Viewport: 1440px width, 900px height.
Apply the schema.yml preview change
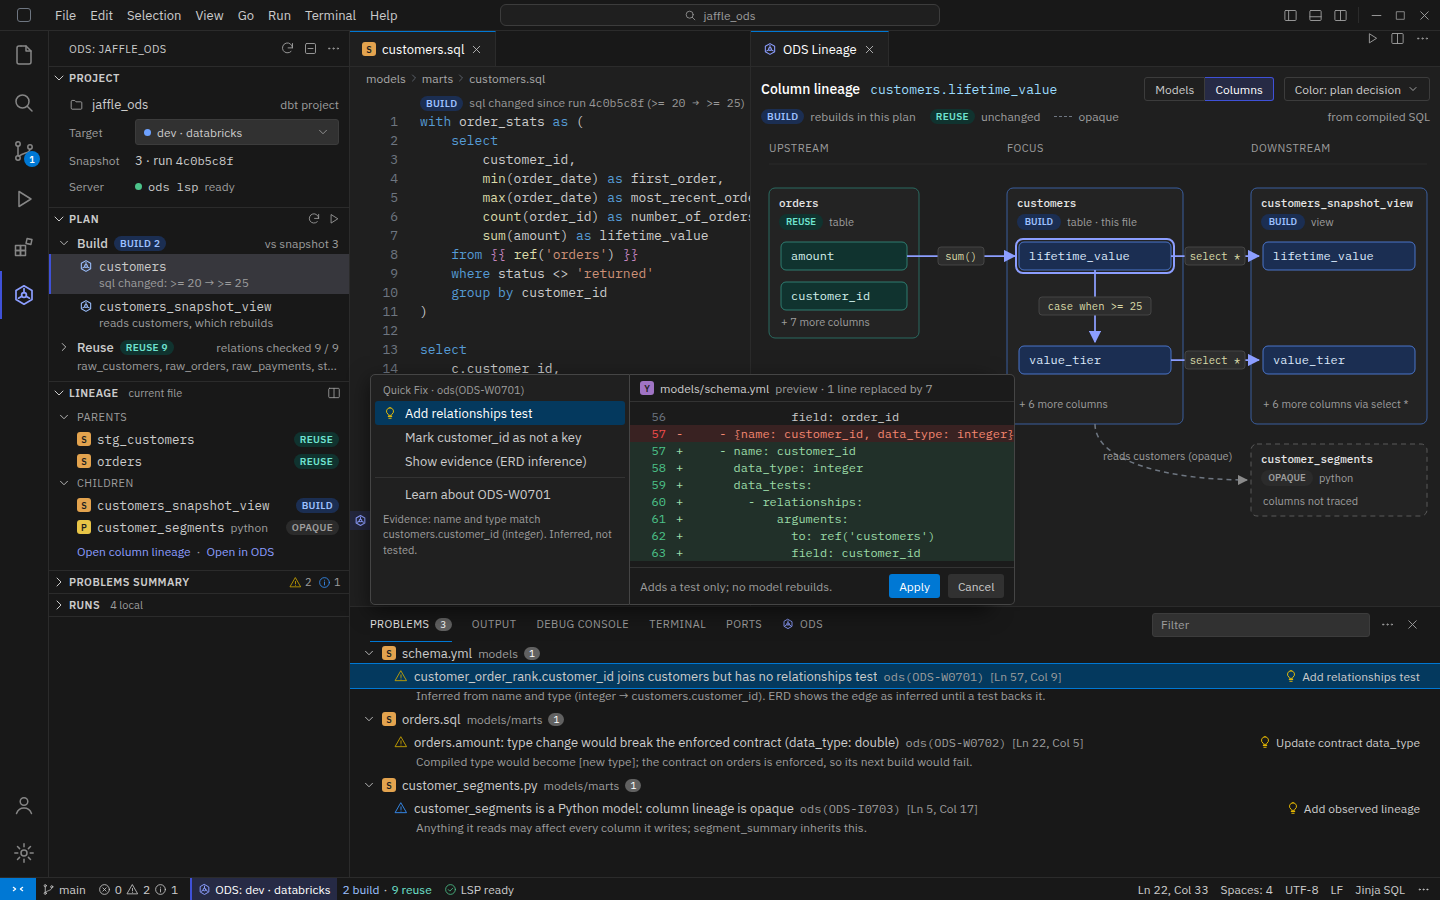click(914, 587)
